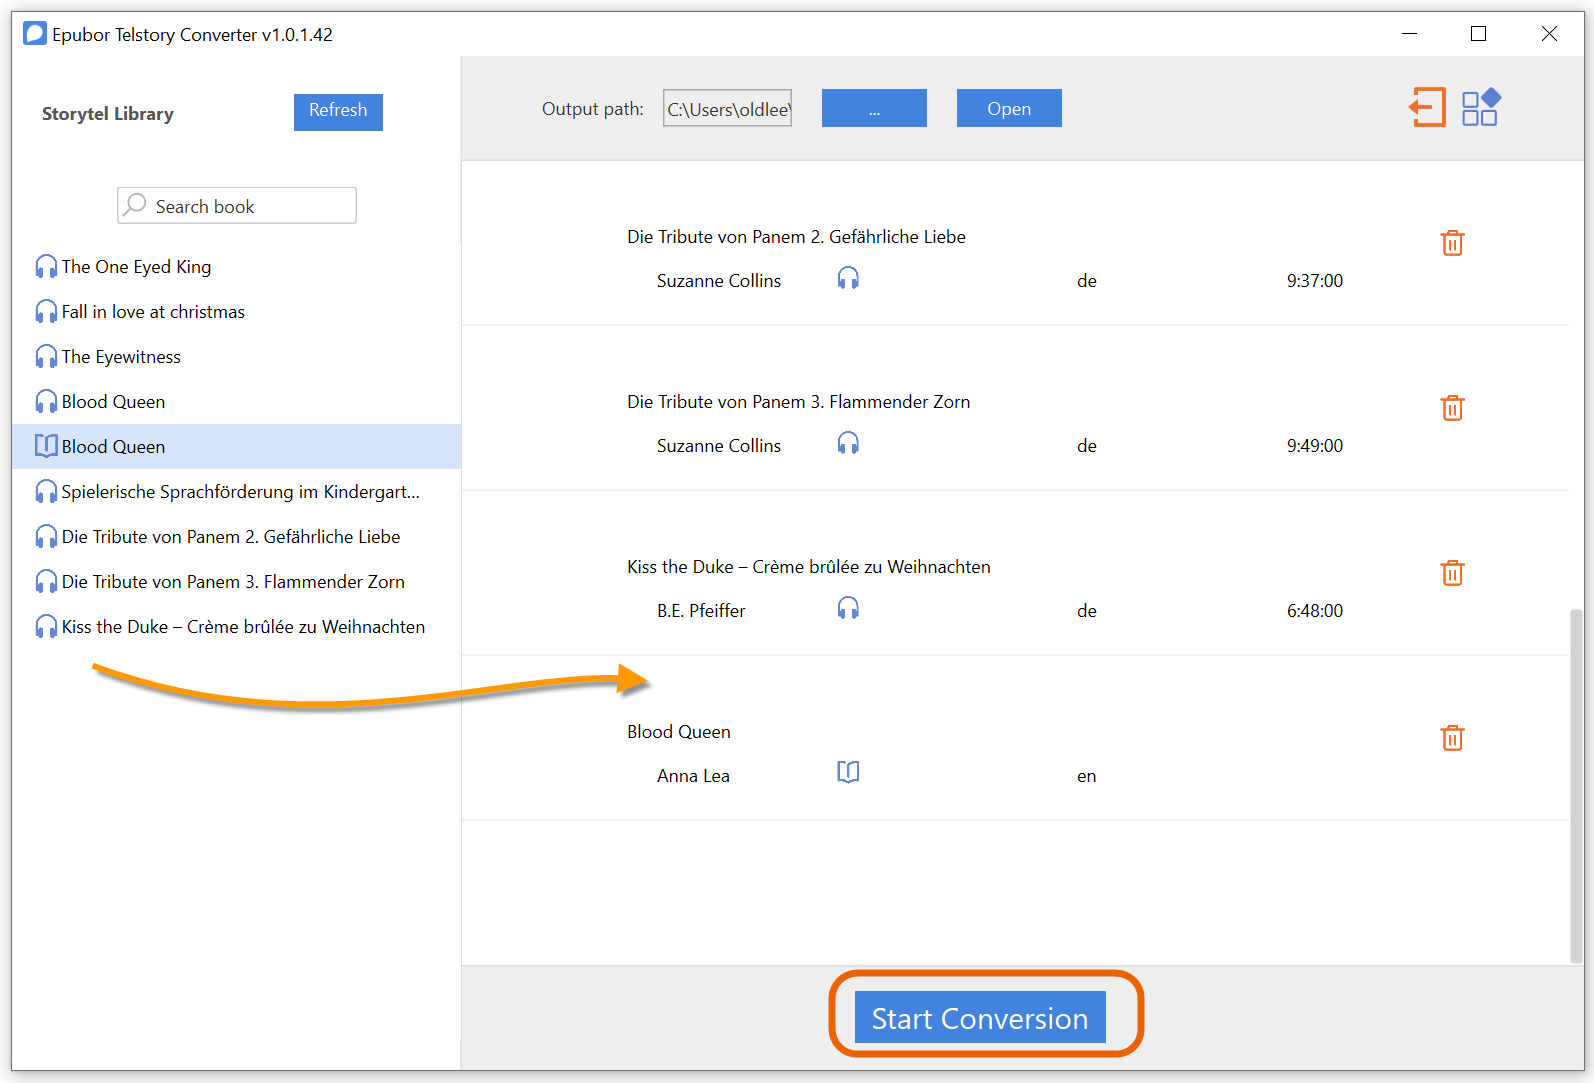Click the Refresh library button

click(x=338, y=112)
